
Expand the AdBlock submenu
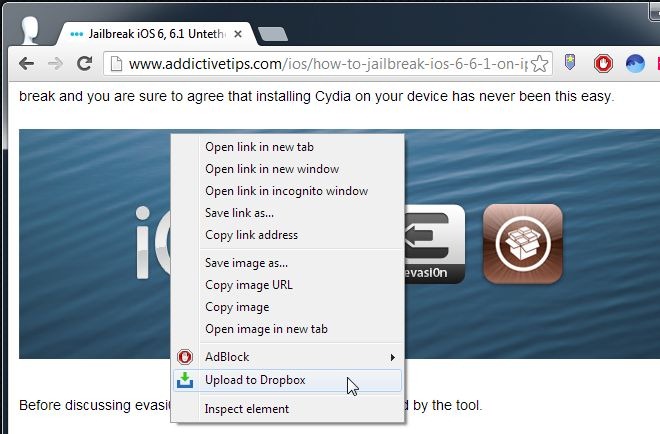pyautogui.click(x=287, y=357)
